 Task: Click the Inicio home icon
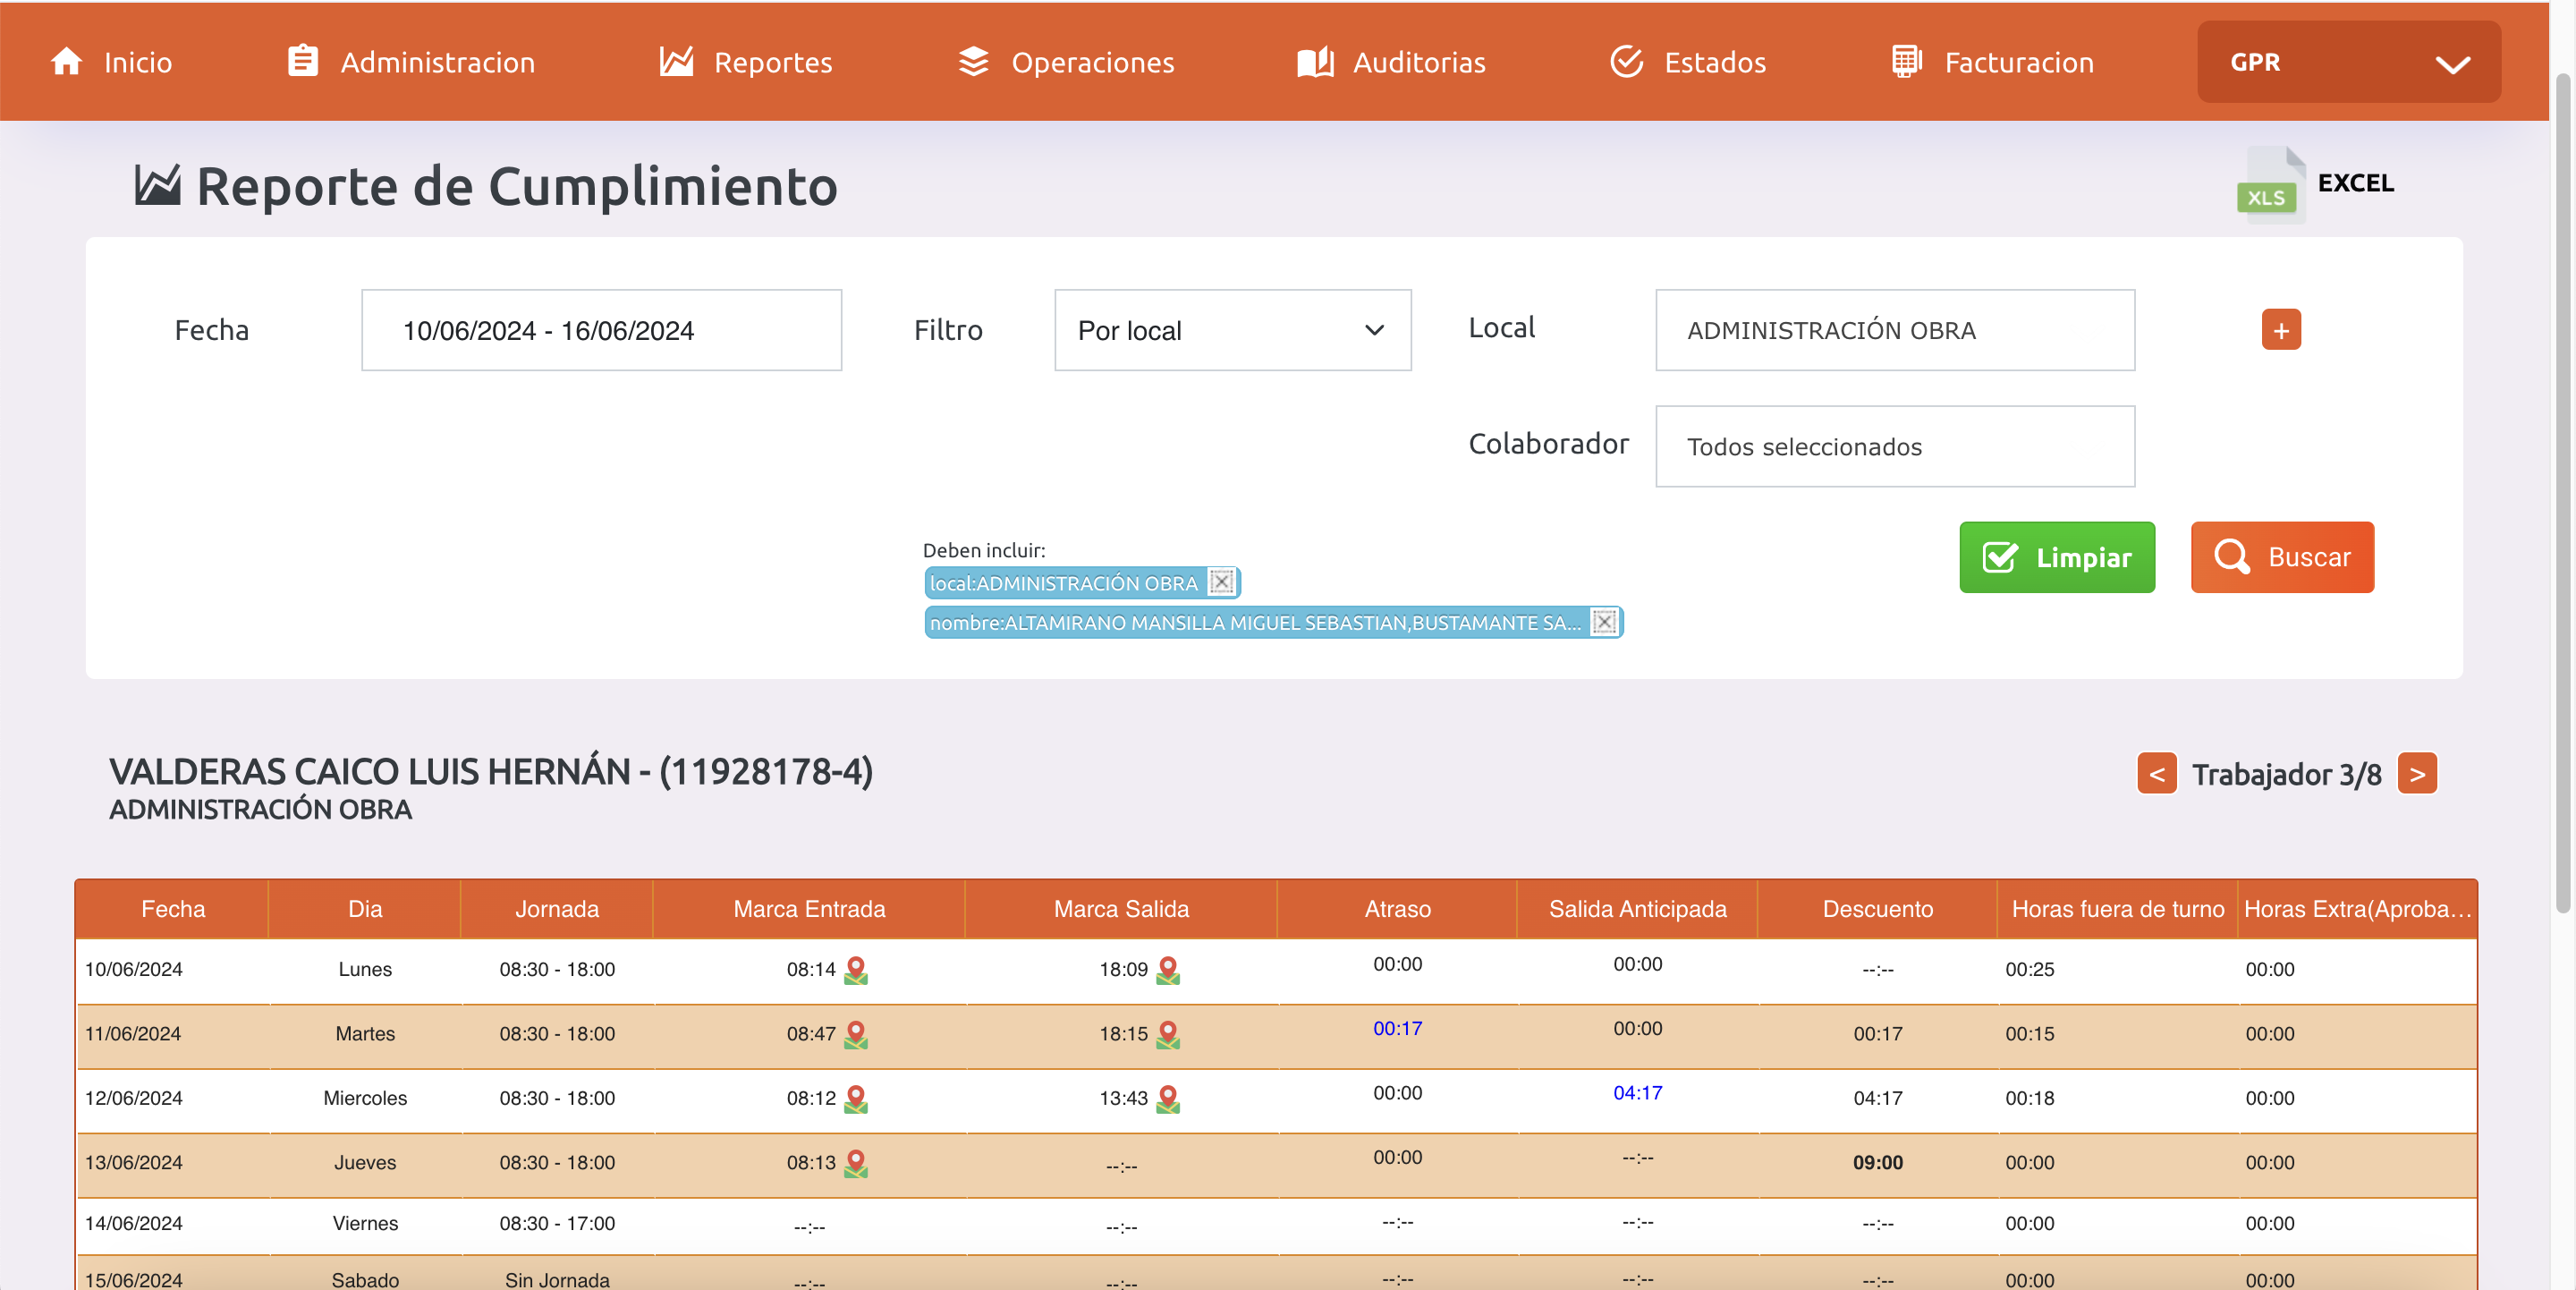pos(66,62)
